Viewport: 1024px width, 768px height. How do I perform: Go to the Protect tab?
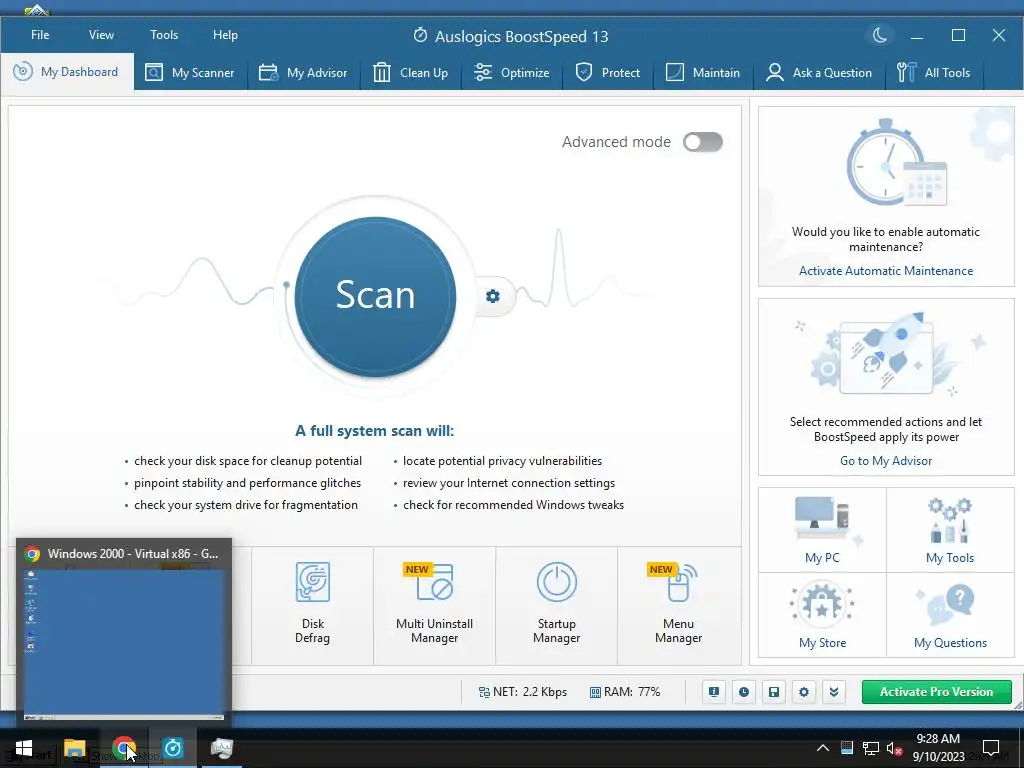tap(608, 72)
